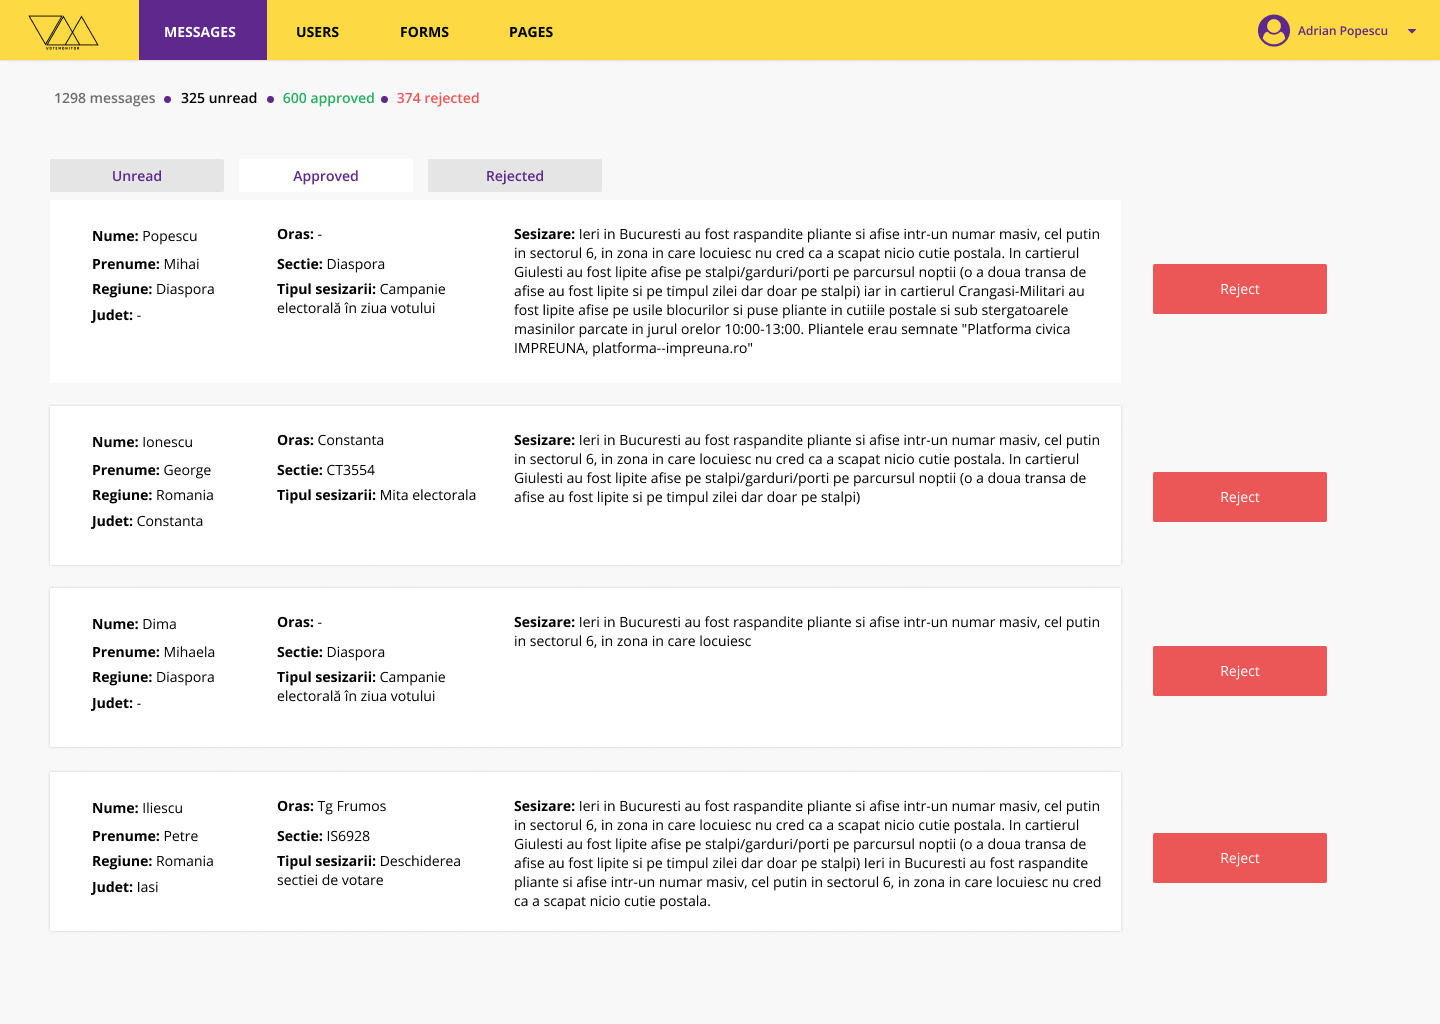Screen dimensions: 1440x1024
Task: Click 'Oras: Constanta' field
Action: pos(331,440)
